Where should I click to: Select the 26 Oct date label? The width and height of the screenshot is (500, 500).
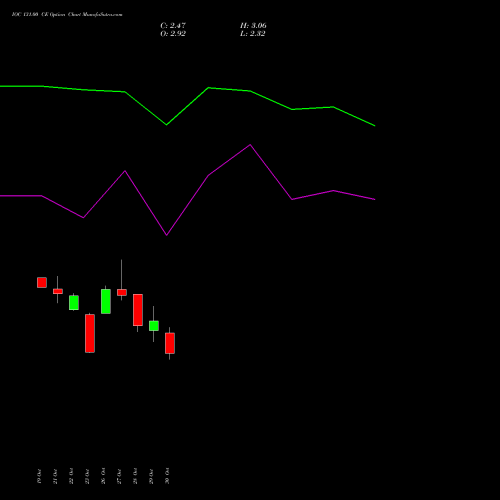pyautogui.click(x=103, y=476)
